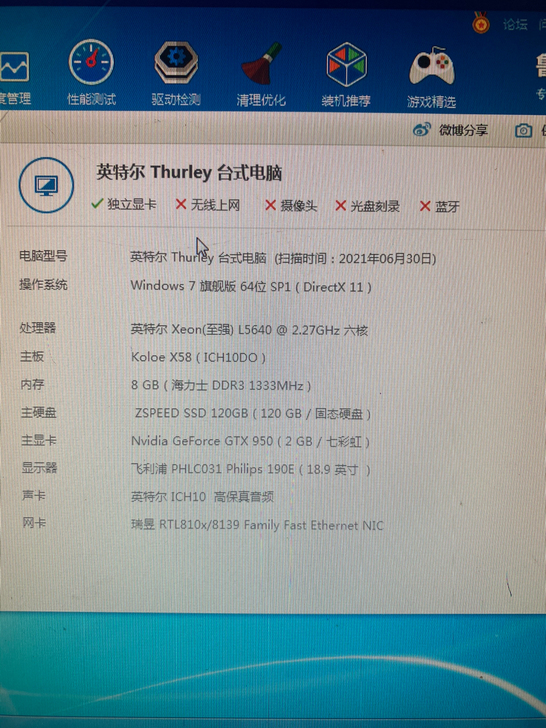Click the Nvidia GeForce GTX 950 value
This screenshot has height=728, width=546.
click(x=250, y=441)
